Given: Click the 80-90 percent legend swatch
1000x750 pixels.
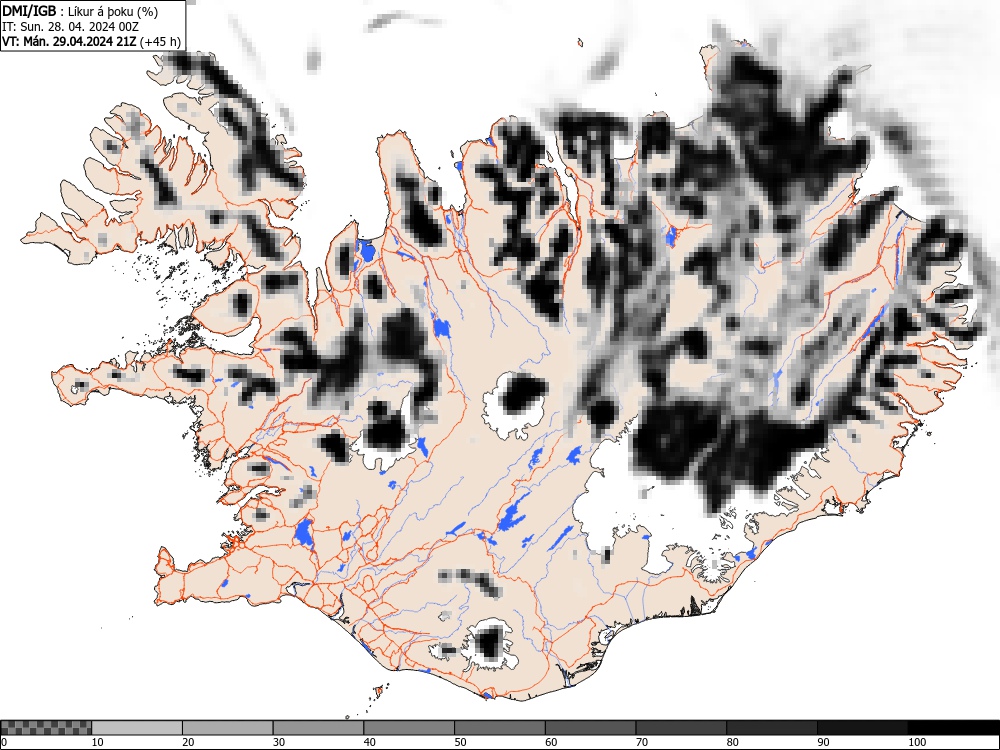Looking at the screenshot, I should [x=771, y=728].
